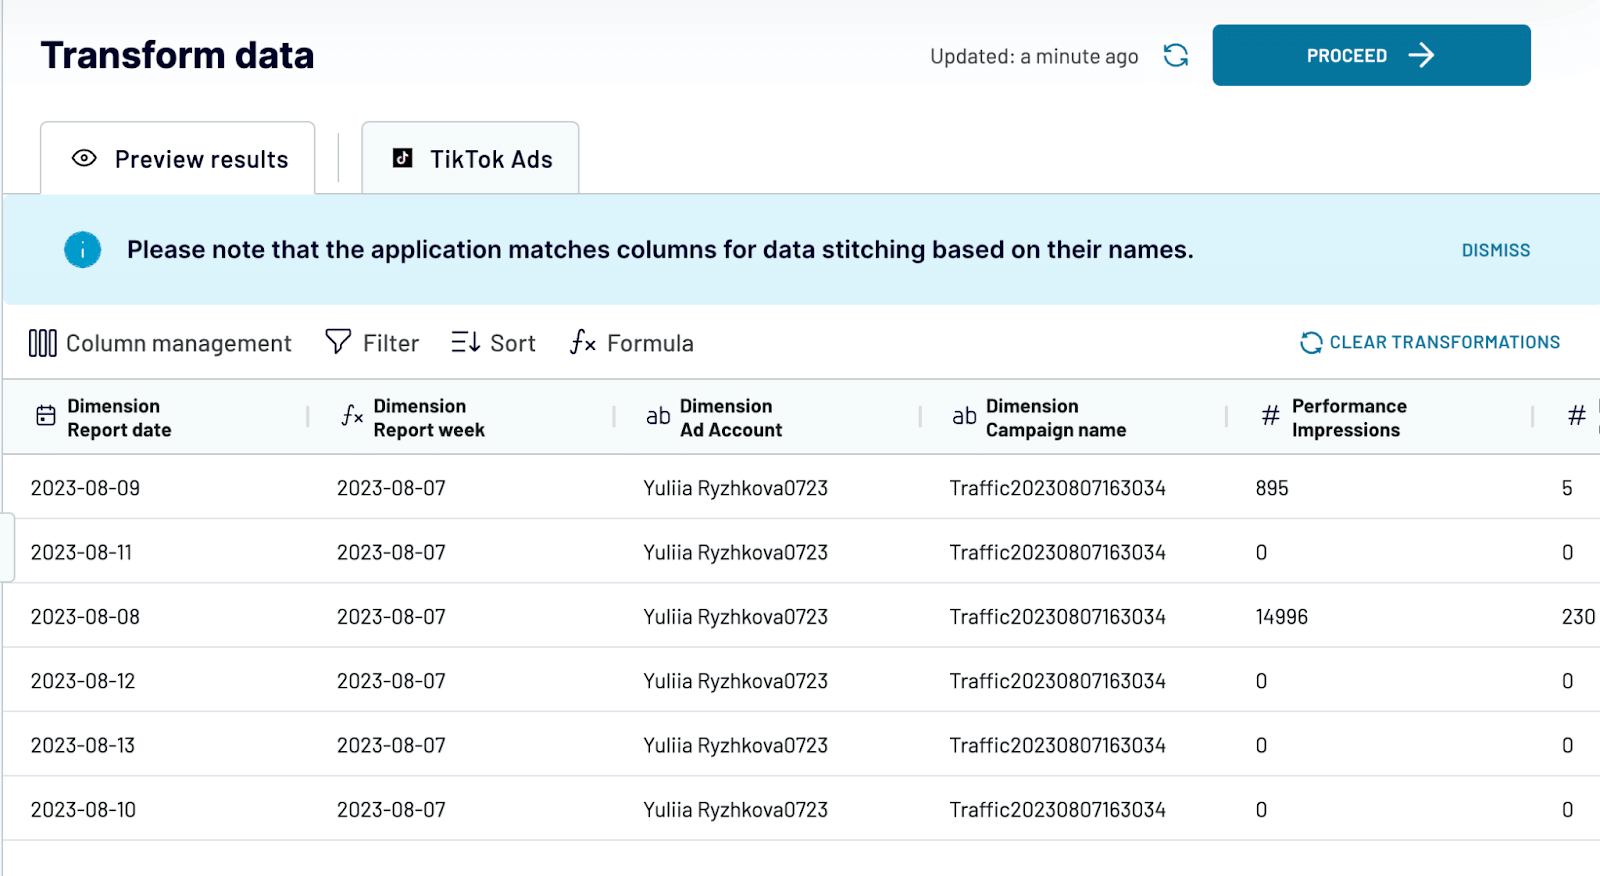
Task: Click the TikTok logo icon in tab
Action: (403, 158)
